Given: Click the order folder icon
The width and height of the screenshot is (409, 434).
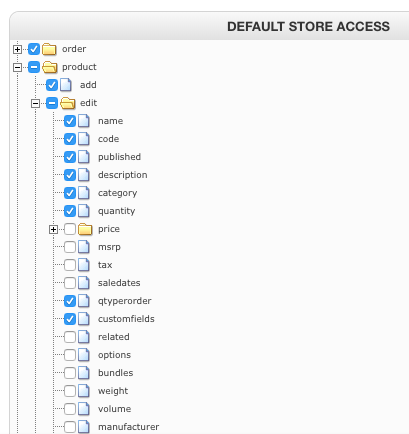Looking at the screenshot, I should click(49, 49).
